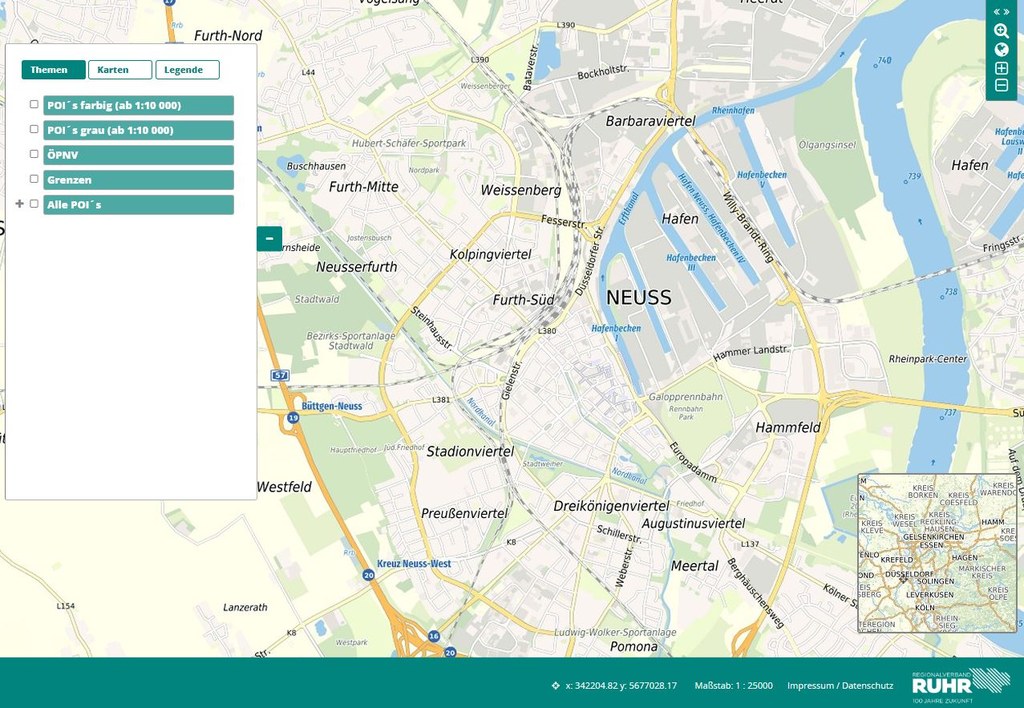
Task: Click the Kolpingviertel label
Action: [x=490, y=255]
